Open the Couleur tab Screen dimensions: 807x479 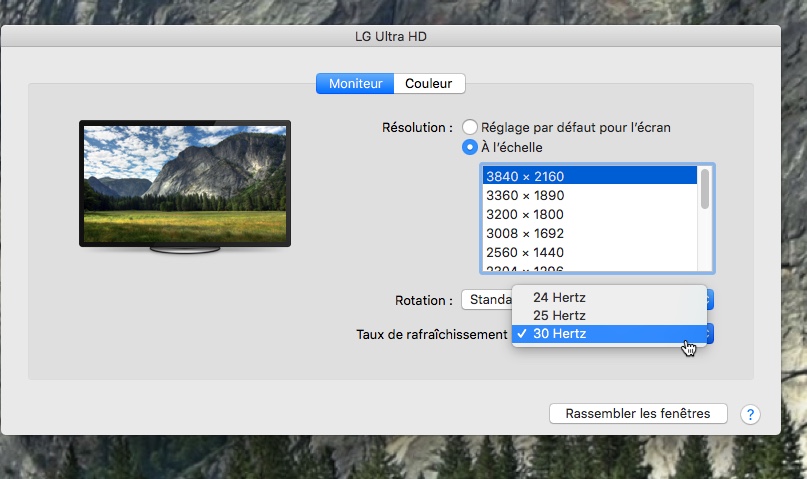pyautogui.click(x=429, y=83)
